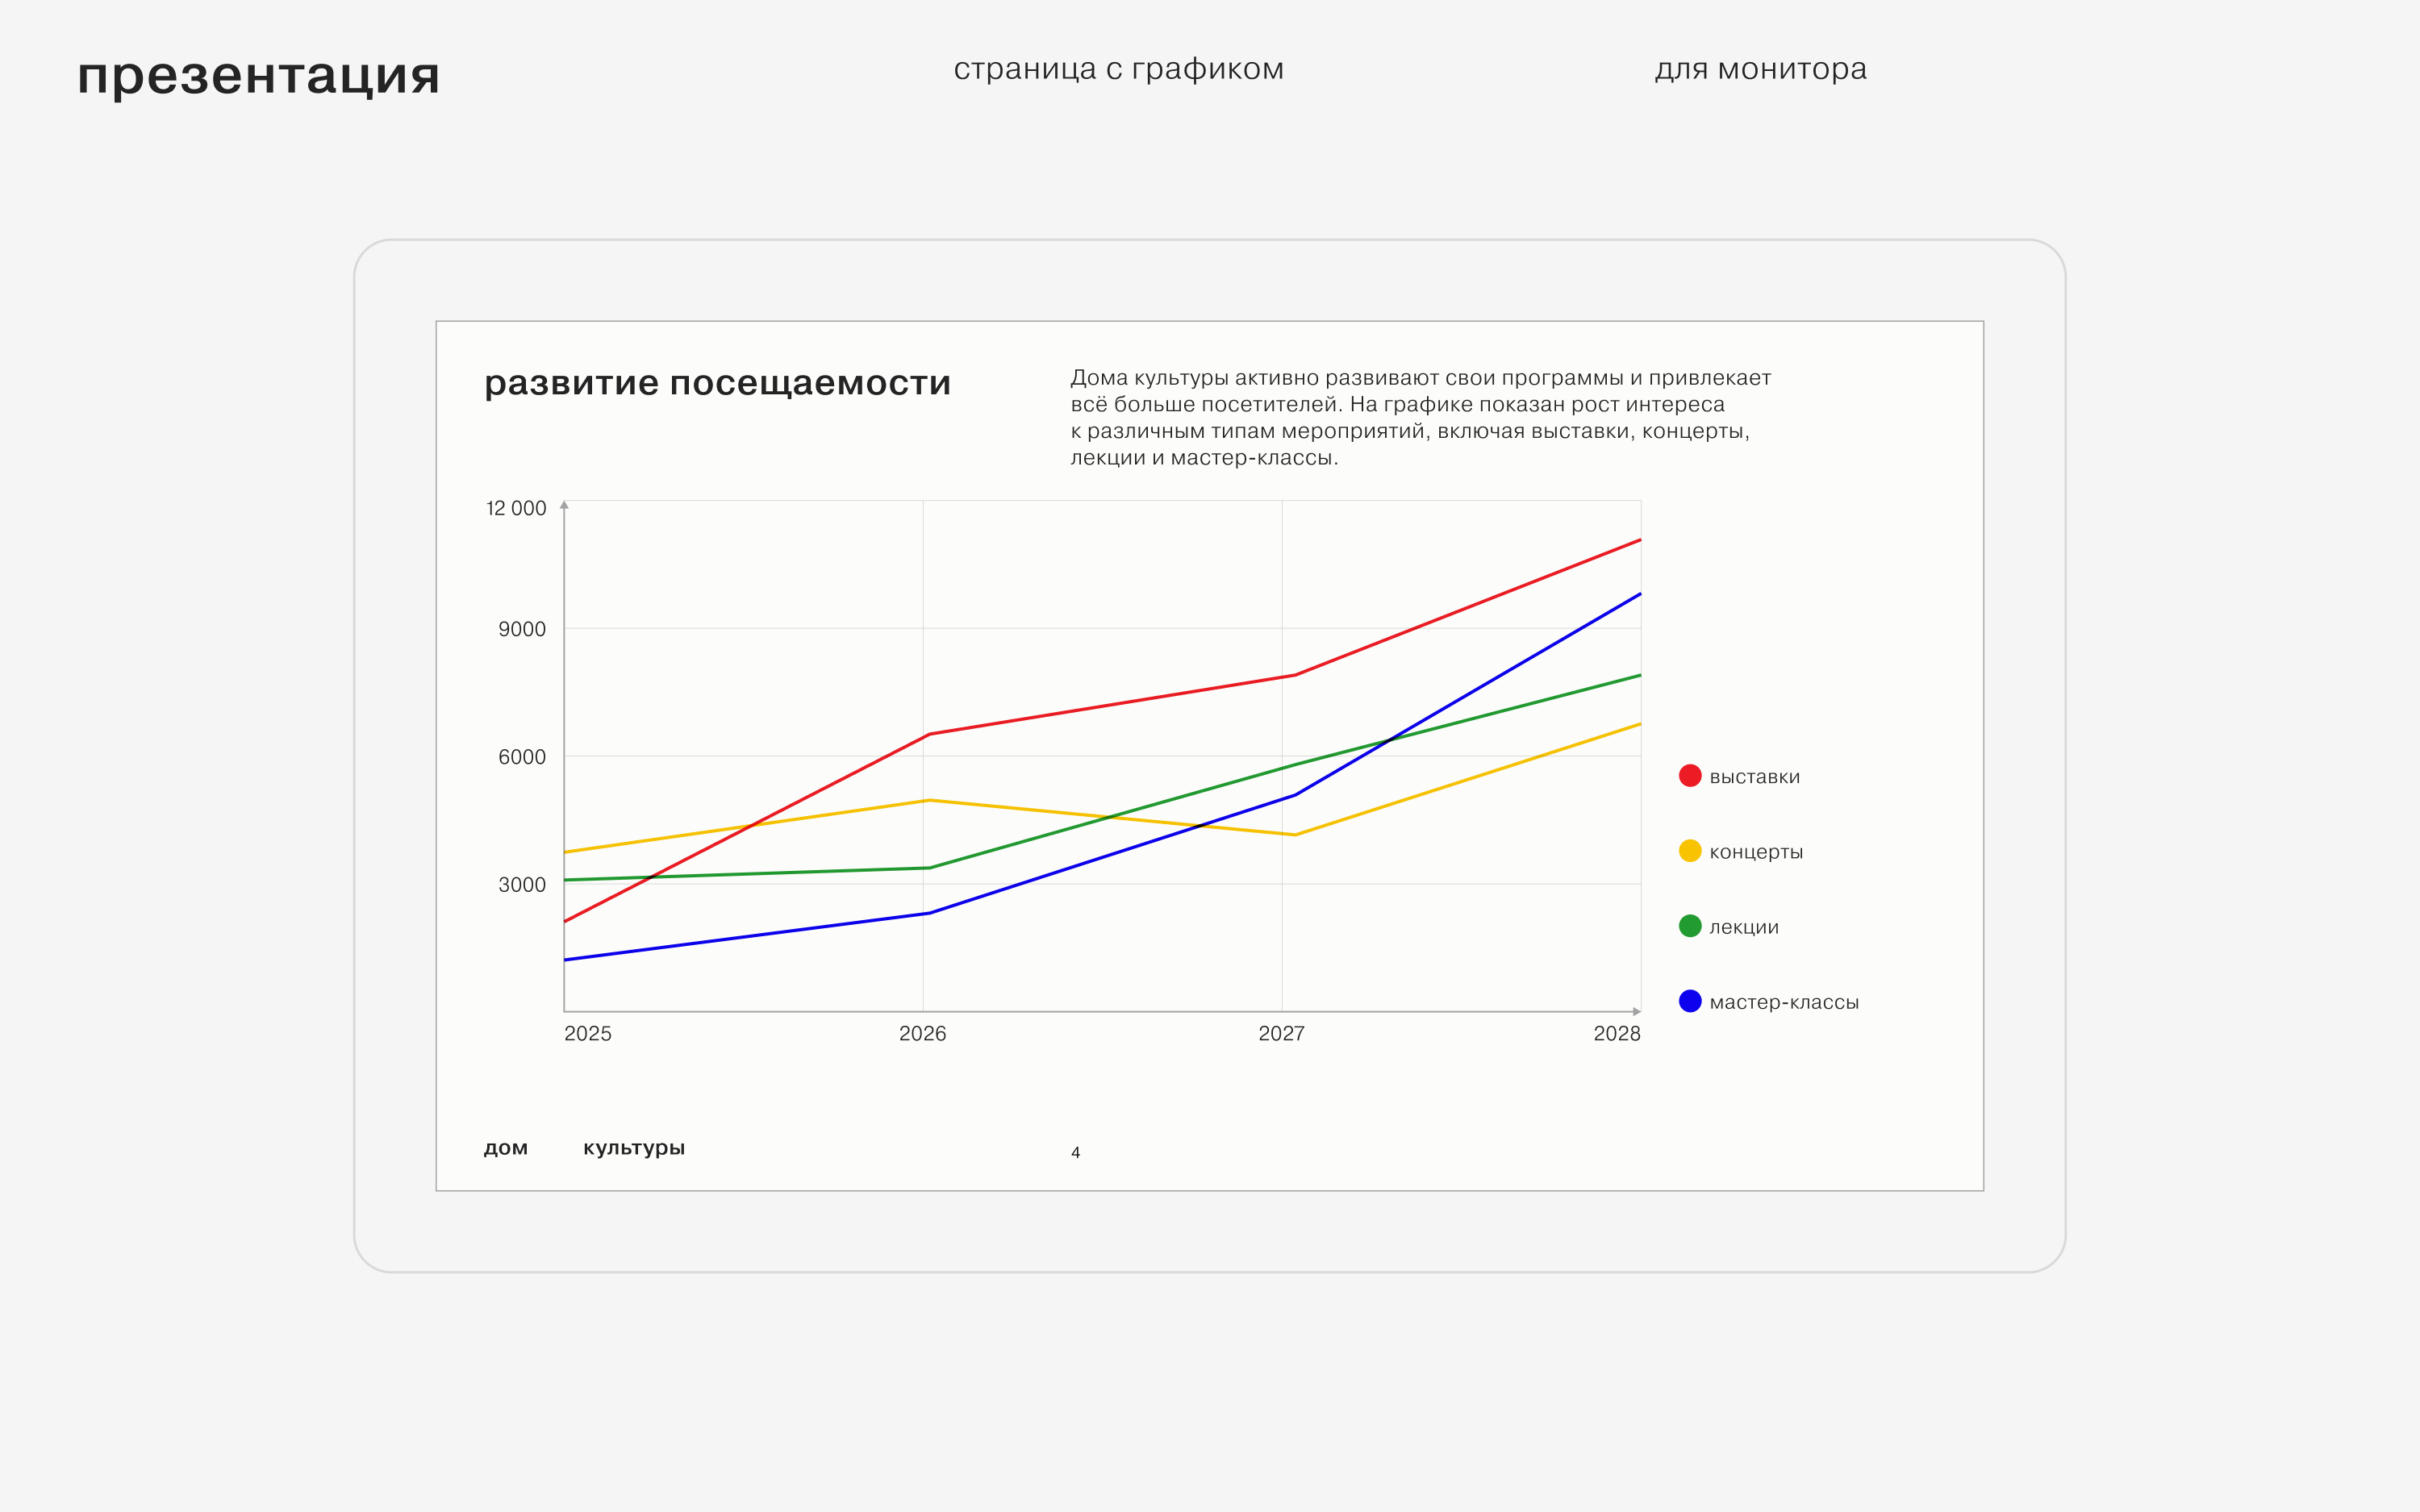This screenshot has width=2420, height=1512.
Task: Select the лекции legend label
Action: [1744, 927]
